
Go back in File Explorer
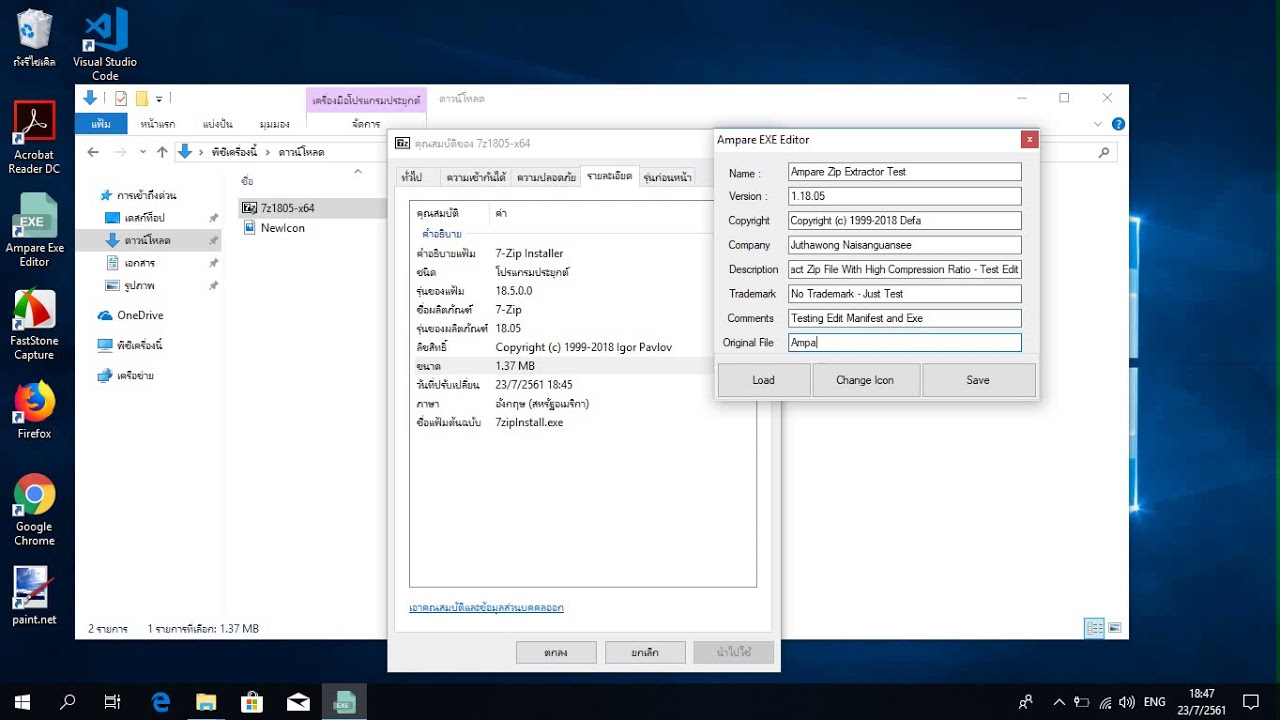(x=93, y=152)
